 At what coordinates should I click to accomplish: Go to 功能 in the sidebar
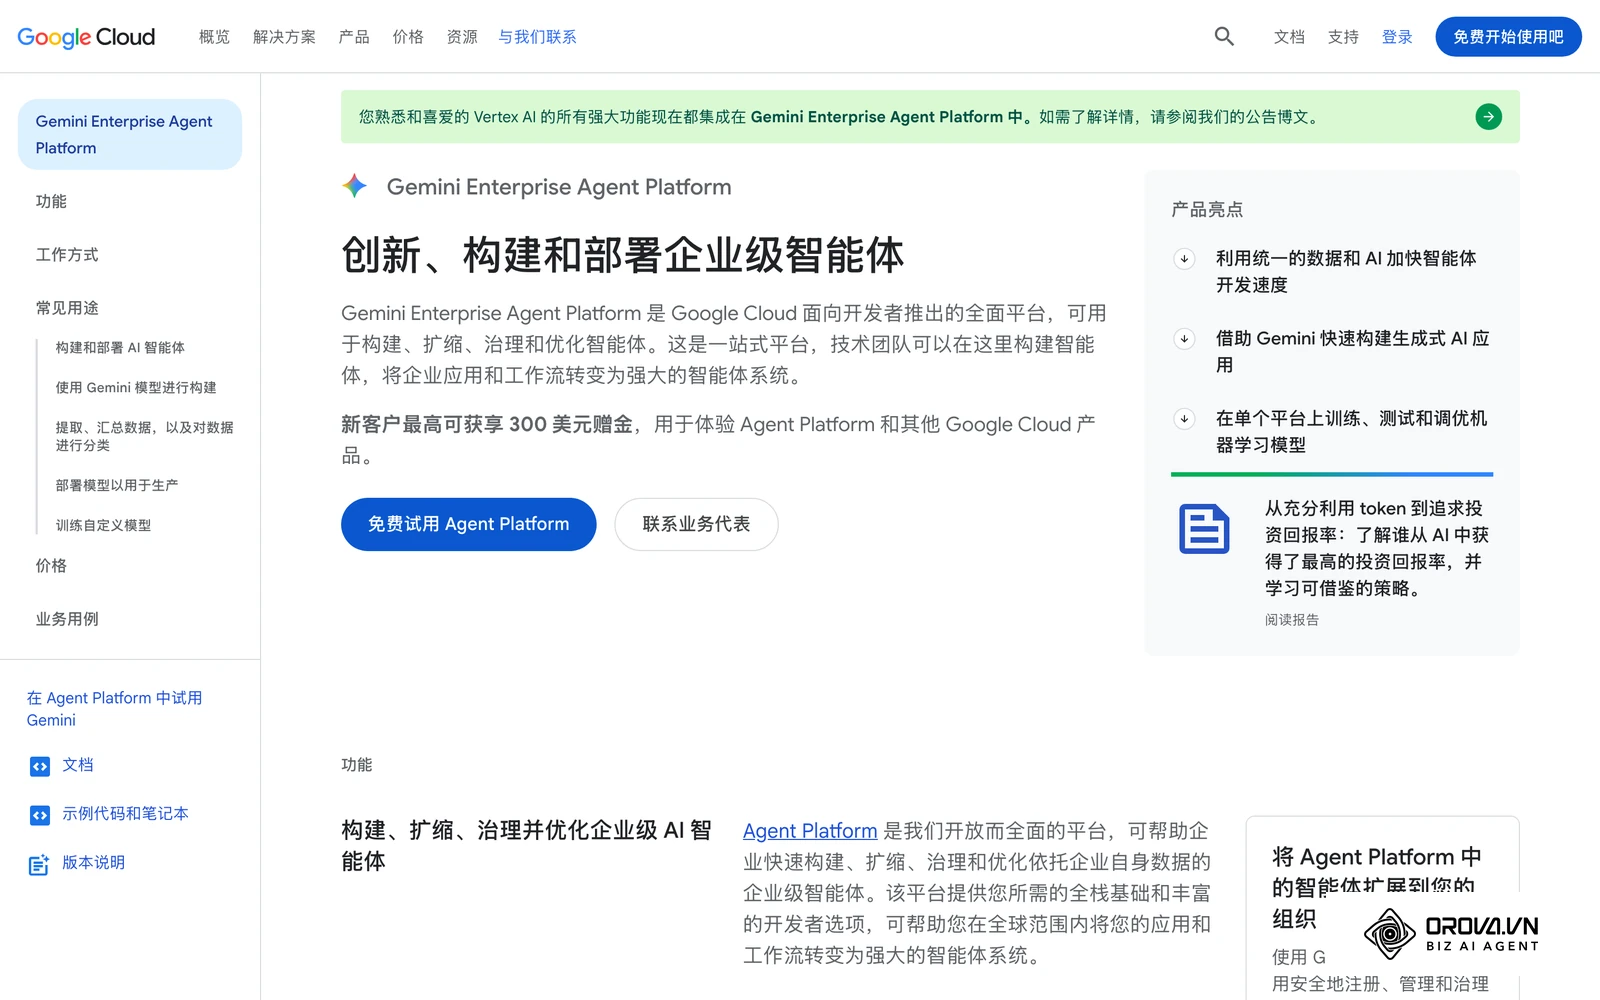coord(51,201)
